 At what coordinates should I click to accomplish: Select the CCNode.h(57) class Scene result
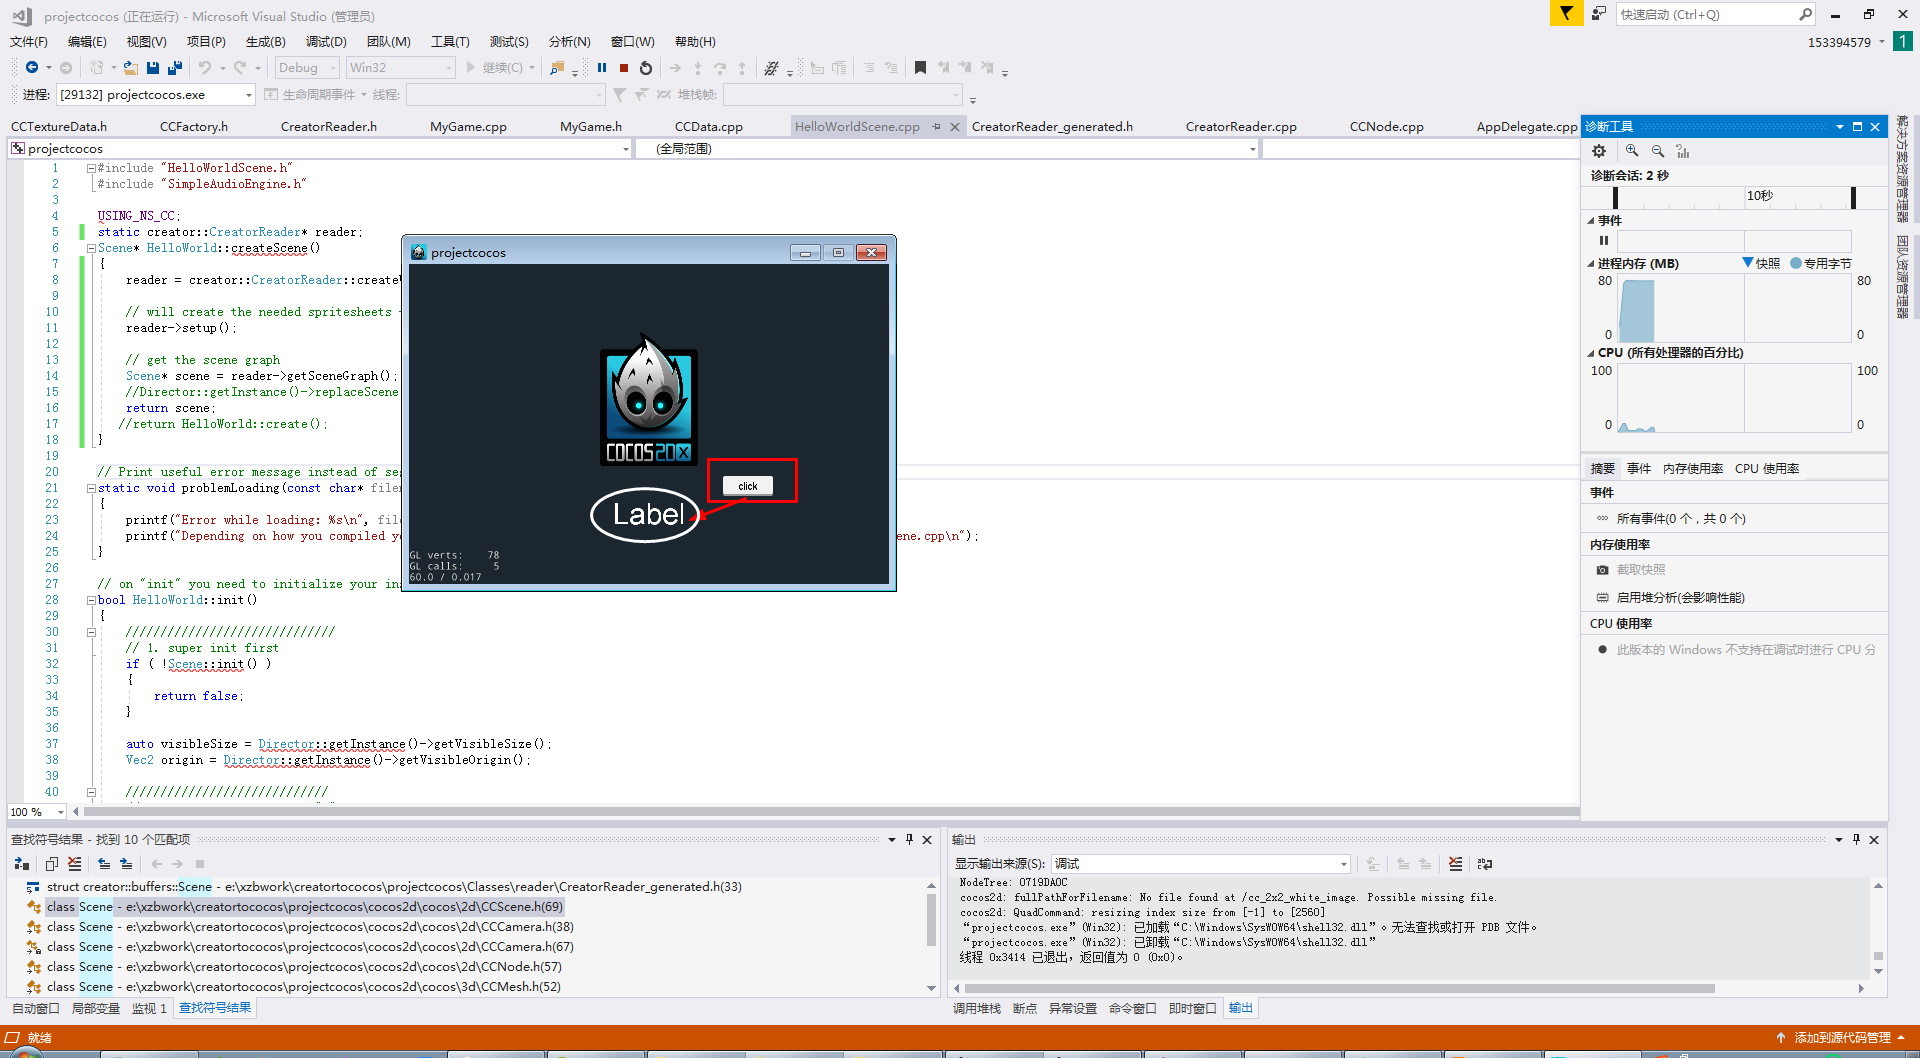tap(304, 967)
